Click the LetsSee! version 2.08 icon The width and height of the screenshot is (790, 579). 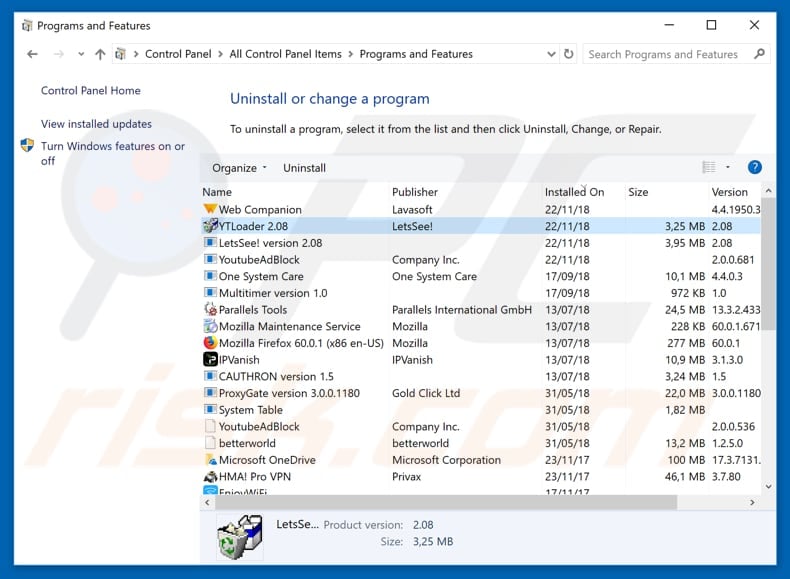pos(210,242)
